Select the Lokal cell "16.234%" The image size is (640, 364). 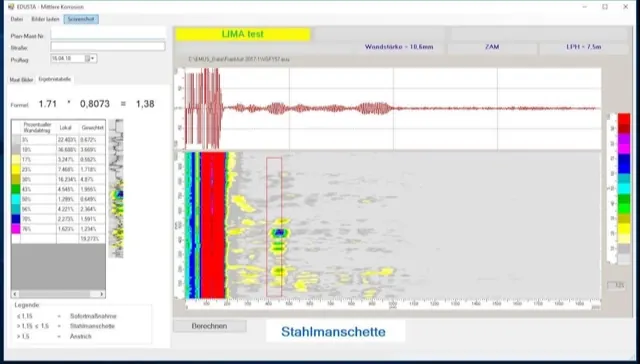pyautogui.click(x=67, y=179)
